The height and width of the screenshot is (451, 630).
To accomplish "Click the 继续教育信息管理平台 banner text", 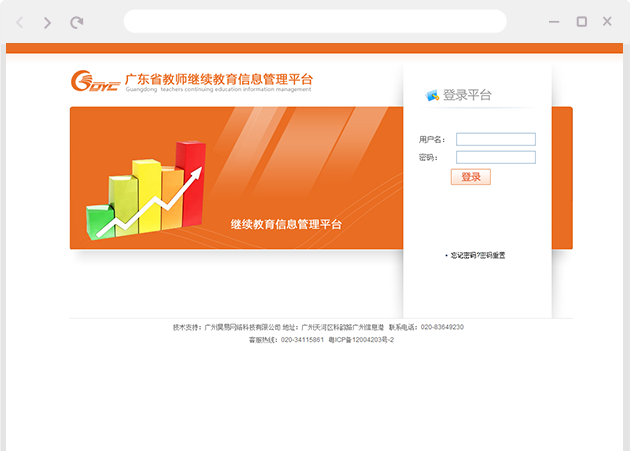I will pyautogui.click(x=286, y=224).
